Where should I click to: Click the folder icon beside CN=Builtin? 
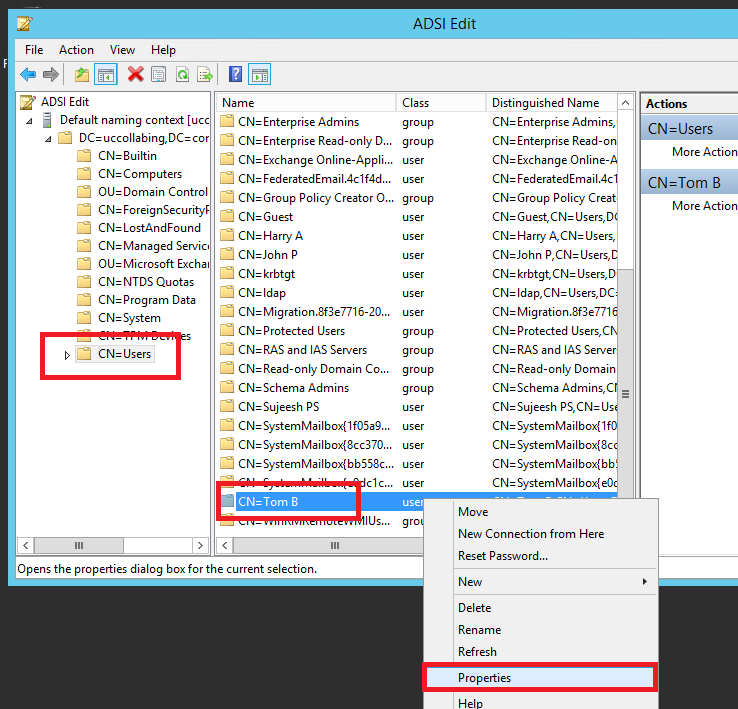pyautogui.click(x=84, y=156)
